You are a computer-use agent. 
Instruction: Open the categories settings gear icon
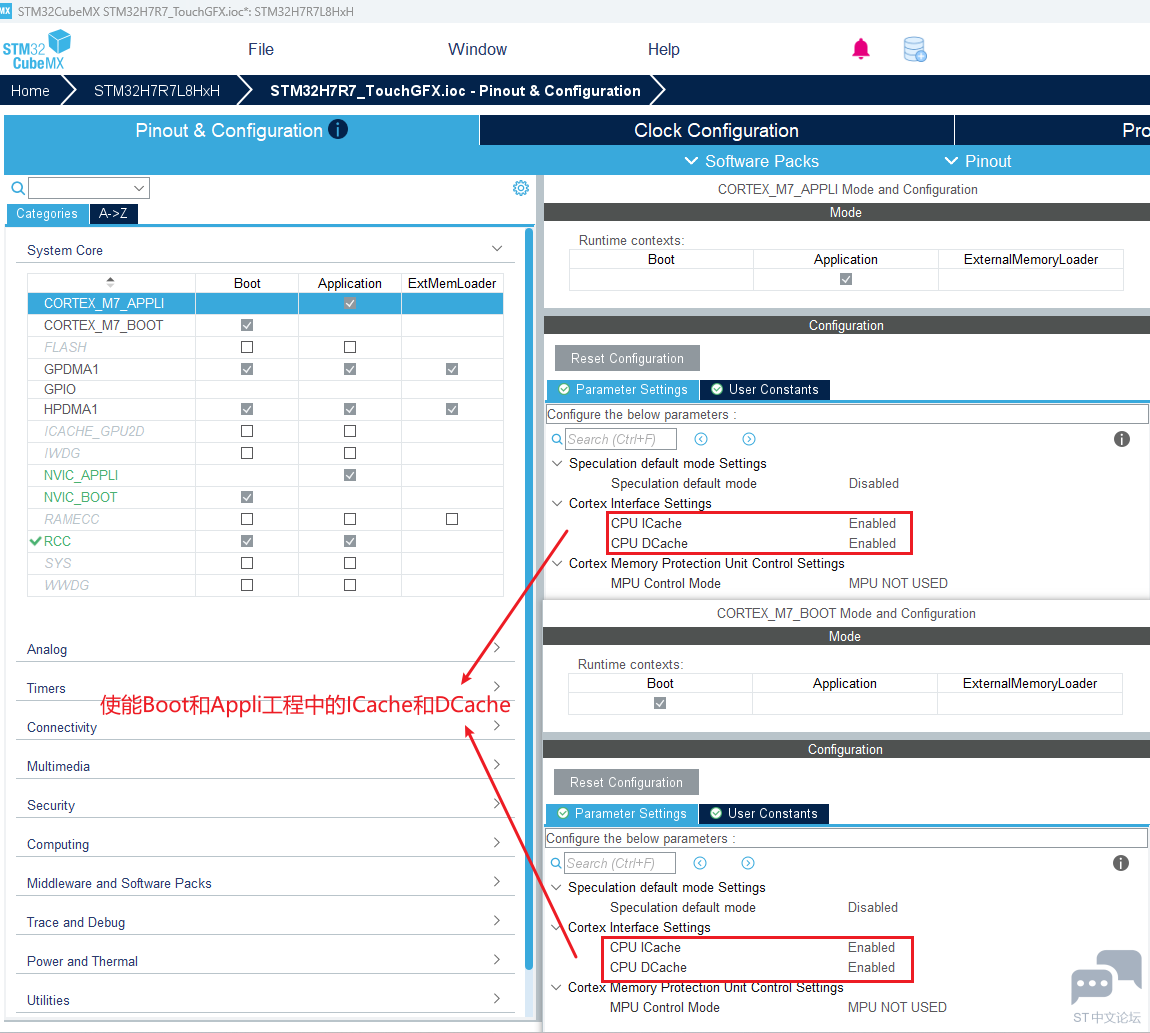[521, 188]
